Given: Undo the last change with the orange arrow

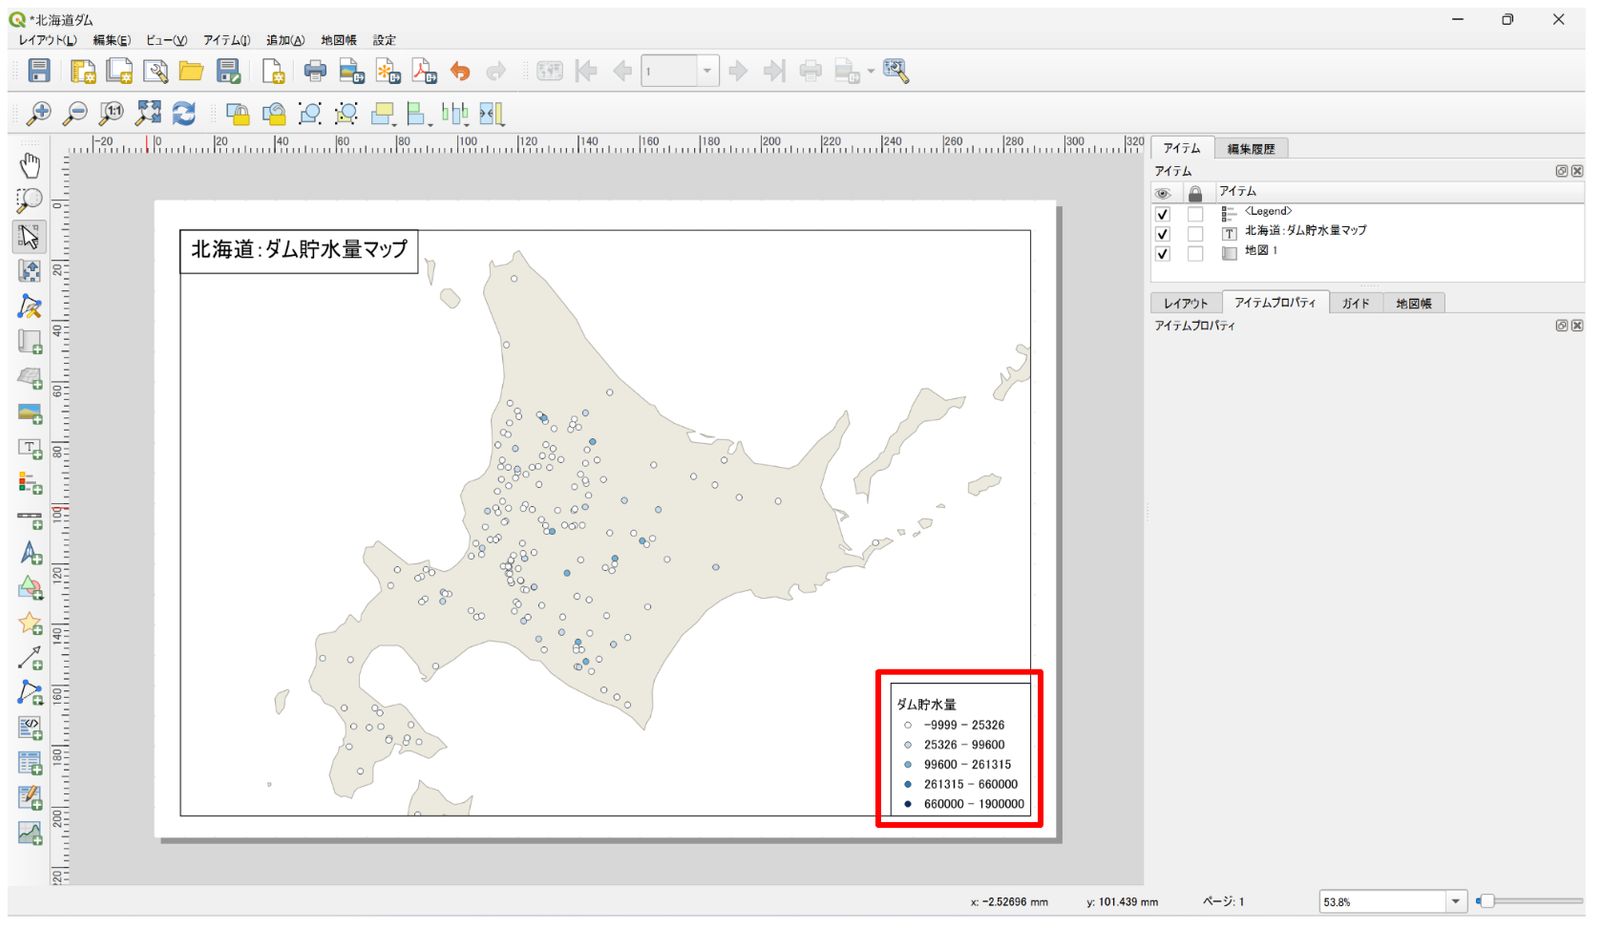Looking at the screenshot, I should pyautogui.click(x=460, y=70).
